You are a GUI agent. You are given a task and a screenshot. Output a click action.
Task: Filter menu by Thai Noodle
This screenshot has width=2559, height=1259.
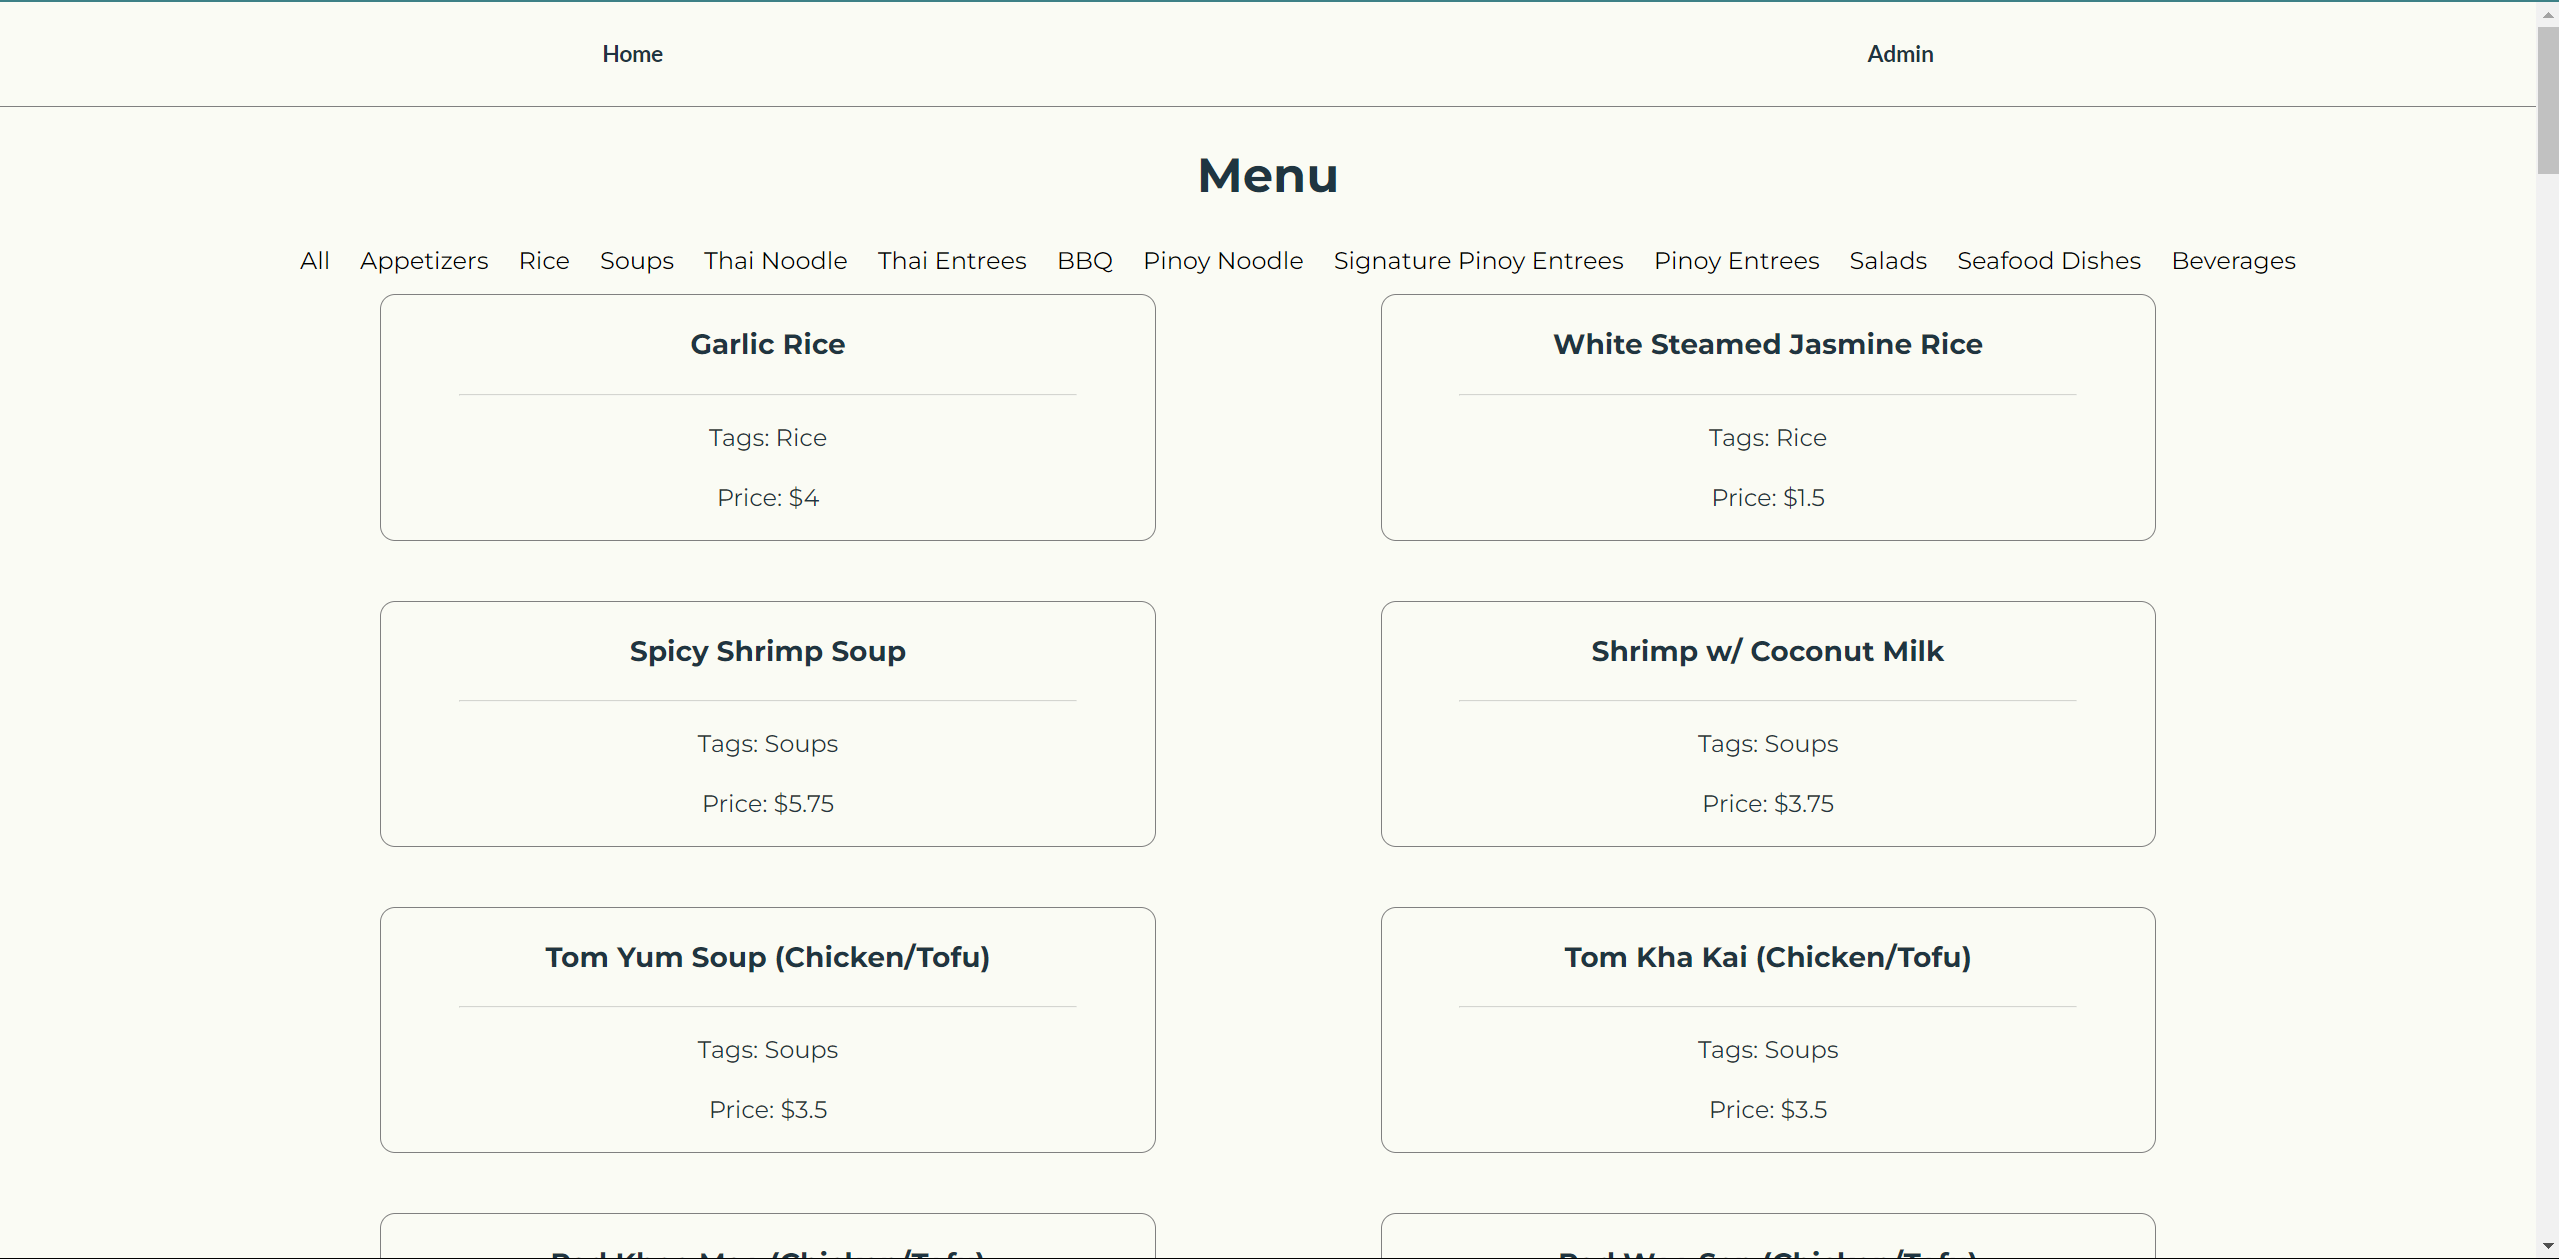click(775, 260)
